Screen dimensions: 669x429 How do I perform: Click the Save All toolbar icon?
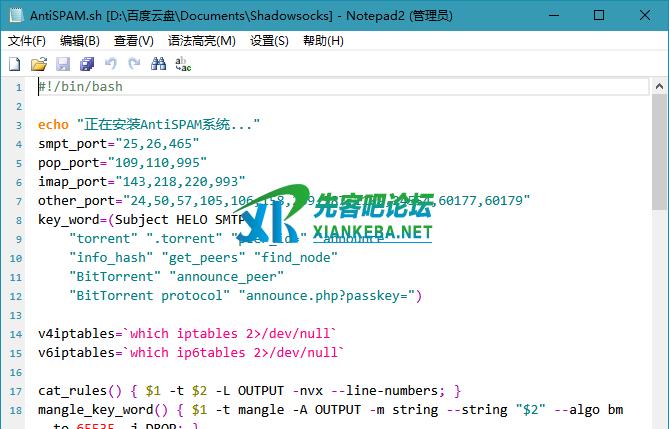pyautogui.click(x=86, y=64)
